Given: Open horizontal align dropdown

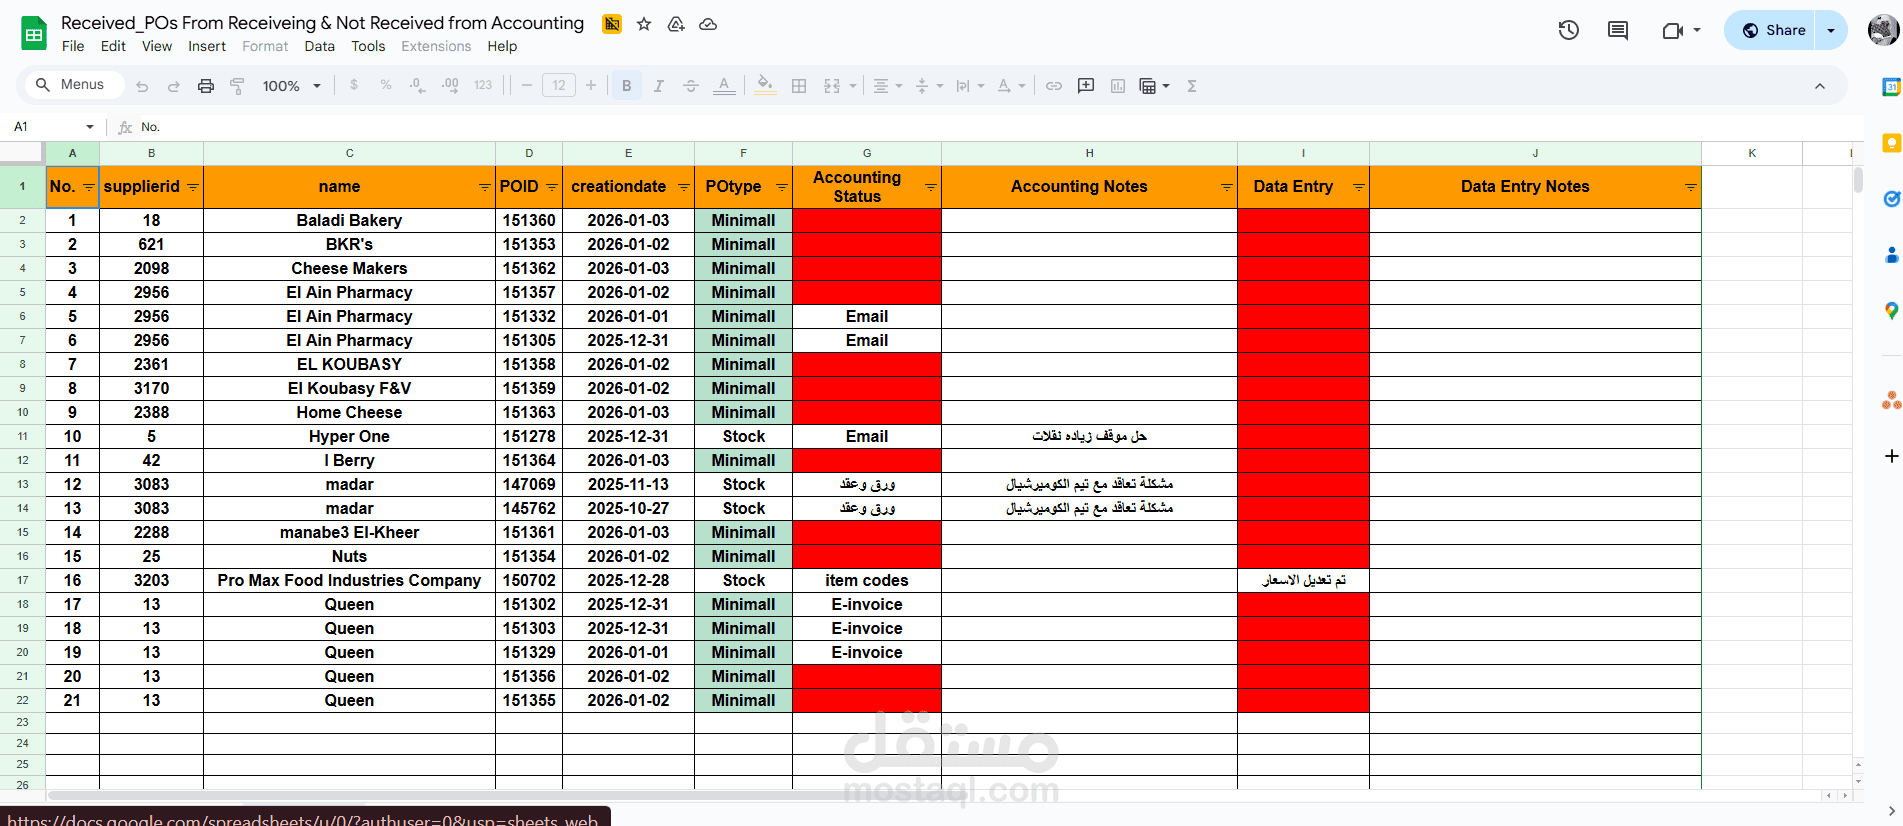Looking at the screenshot, I should click(887, 86).
